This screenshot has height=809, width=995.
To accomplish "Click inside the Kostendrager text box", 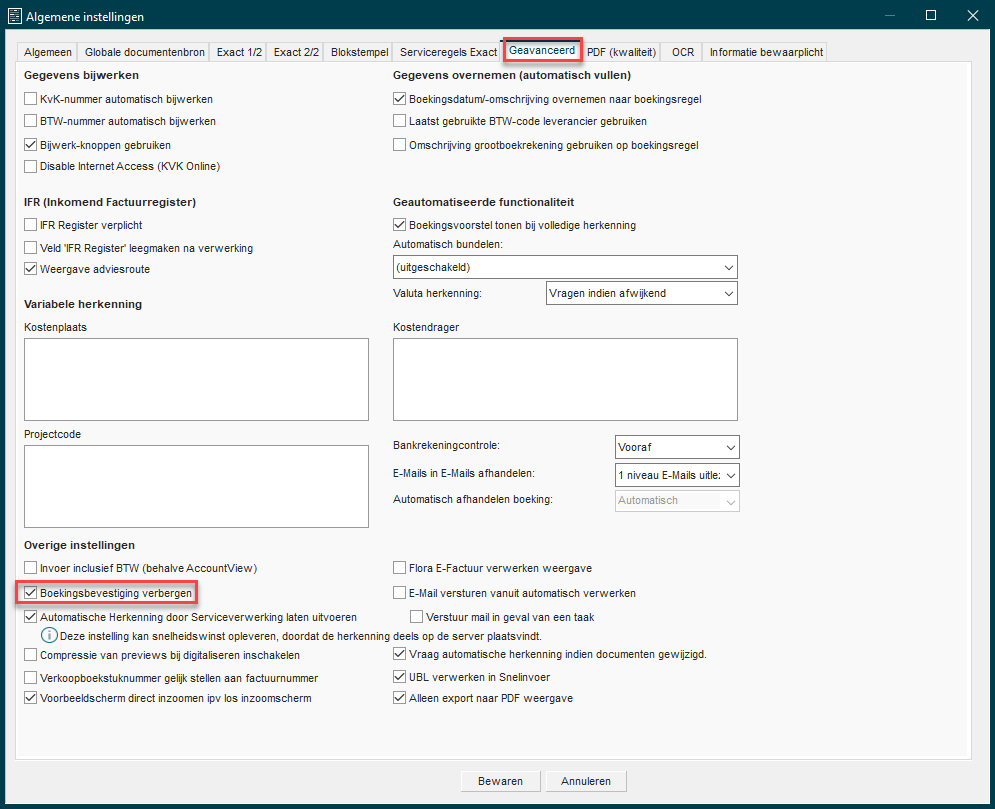I will click(565, 378).
